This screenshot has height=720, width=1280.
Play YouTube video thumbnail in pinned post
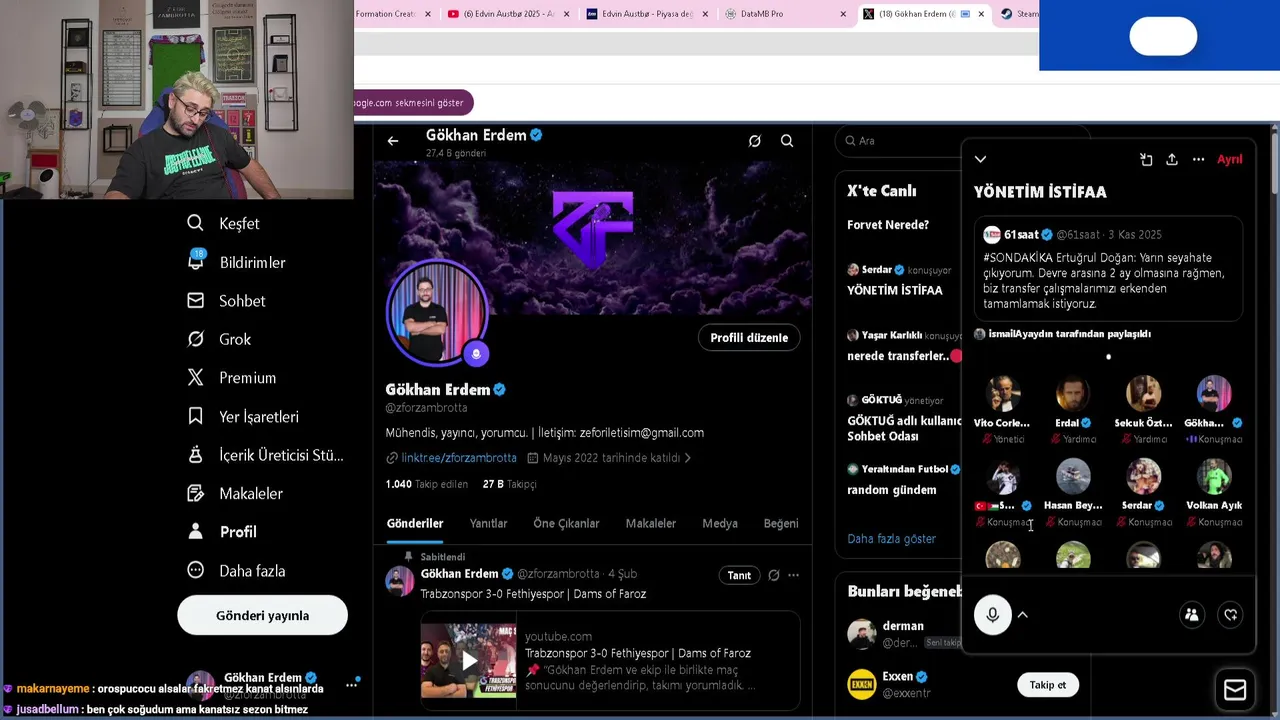[x=468, y=661]
